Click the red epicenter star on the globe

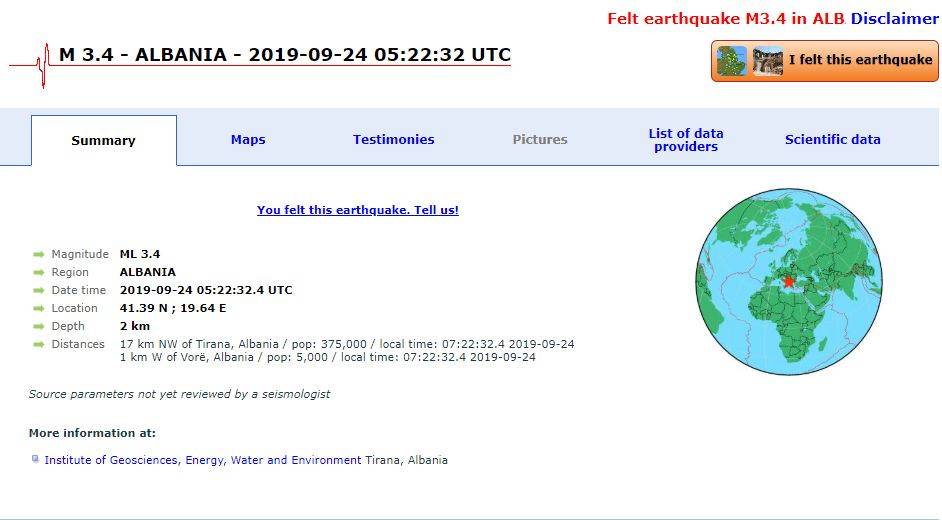788,281
